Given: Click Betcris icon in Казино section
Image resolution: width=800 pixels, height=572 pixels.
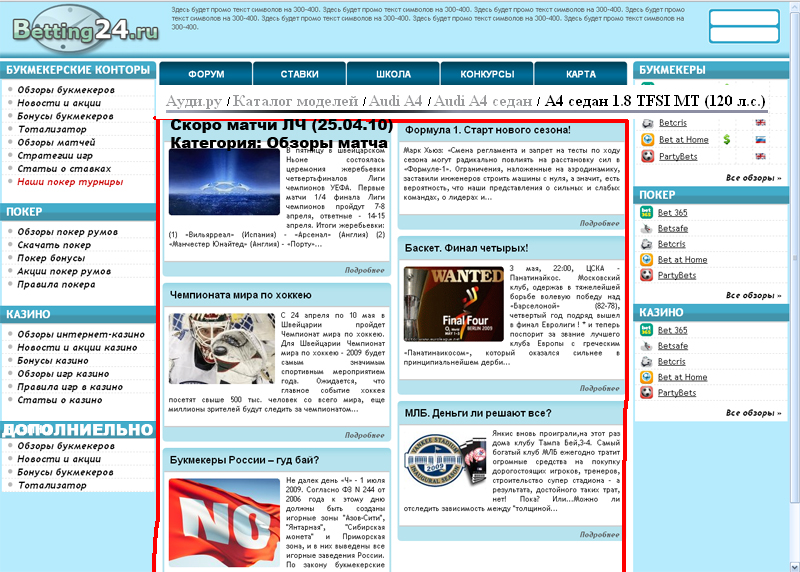Looking at the screenshot, I should (646, 361).
